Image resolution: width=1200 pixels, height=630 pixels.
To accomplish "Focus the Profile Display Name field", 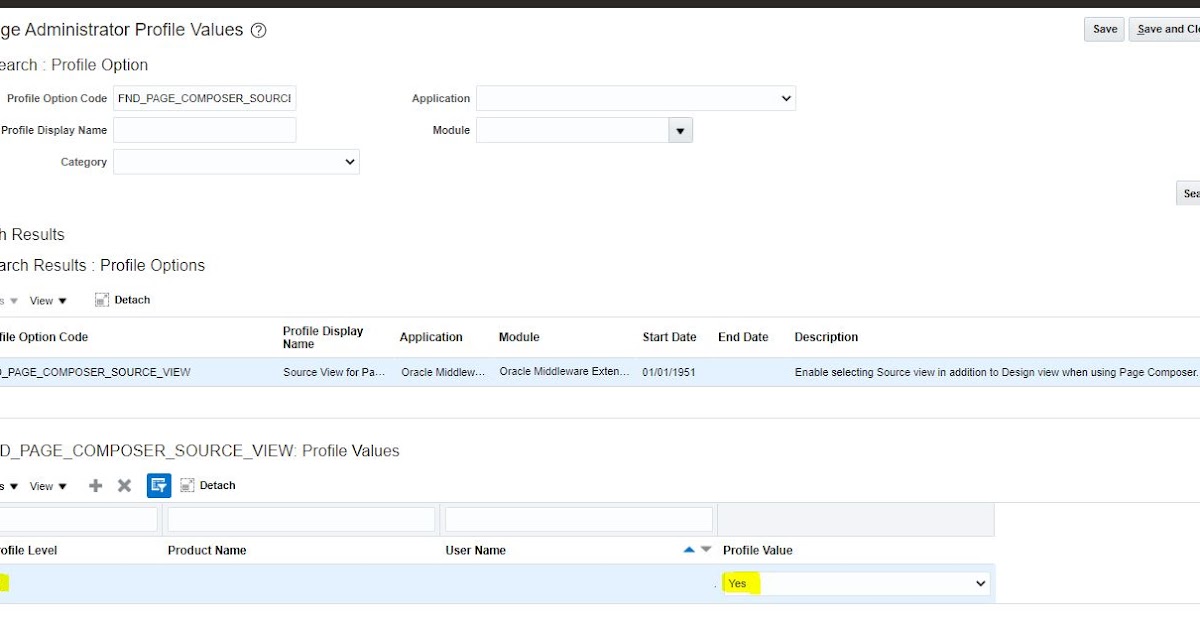I will (204, 130).
